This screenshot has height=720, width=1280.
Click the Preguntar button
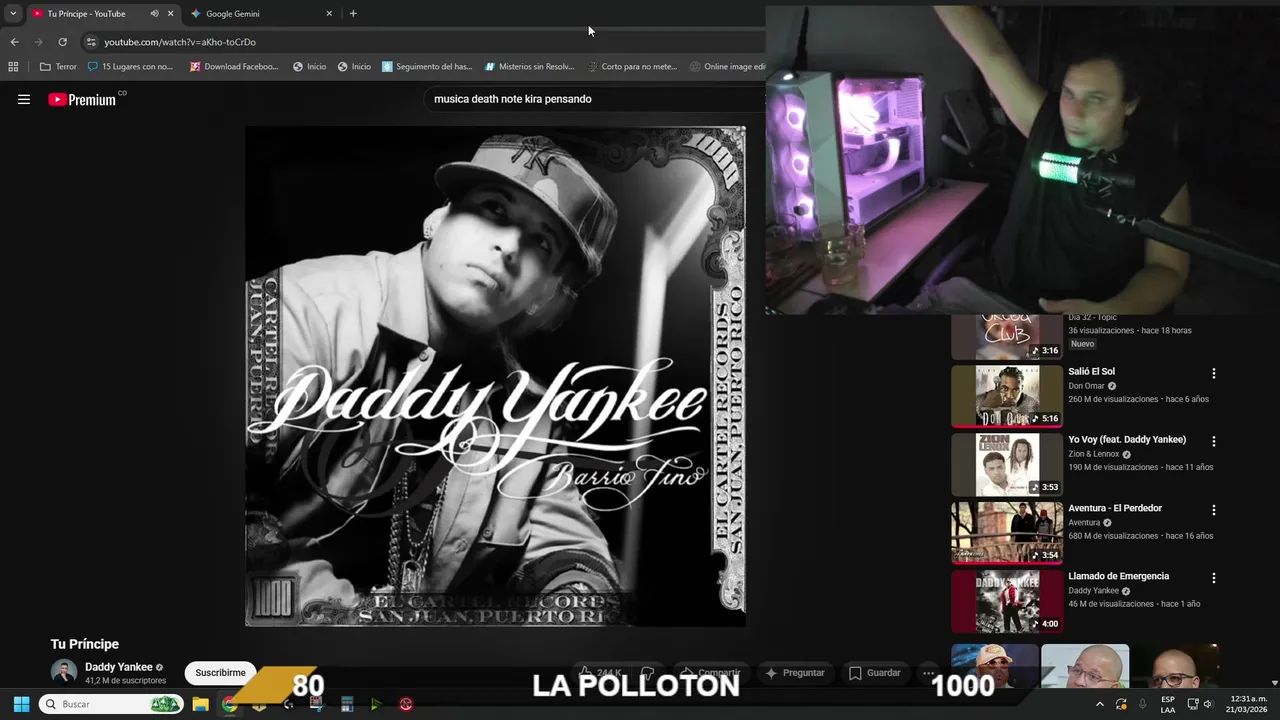point(795,673)
